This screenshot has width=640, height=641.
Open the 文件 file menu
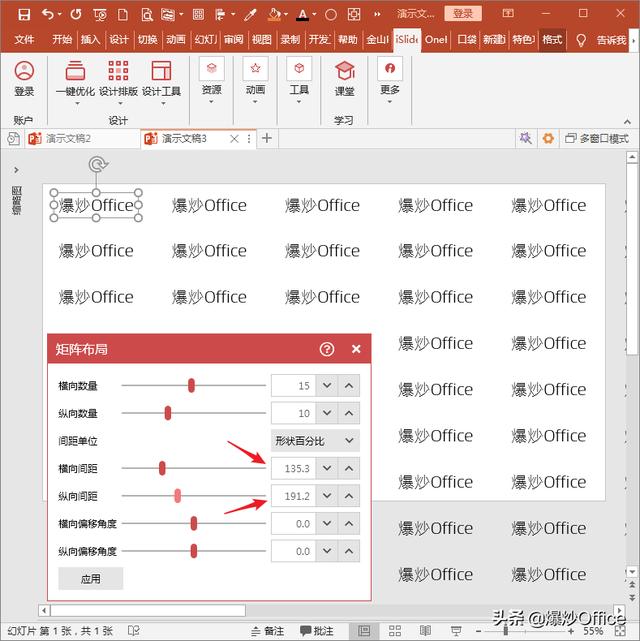point(24,40)
